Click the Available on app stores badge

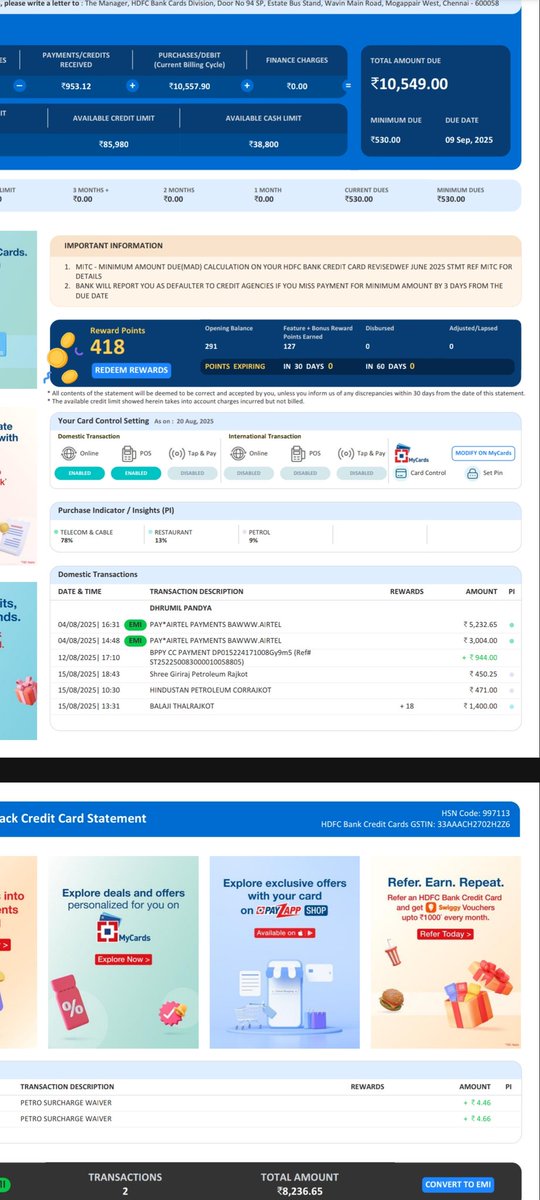285,932
